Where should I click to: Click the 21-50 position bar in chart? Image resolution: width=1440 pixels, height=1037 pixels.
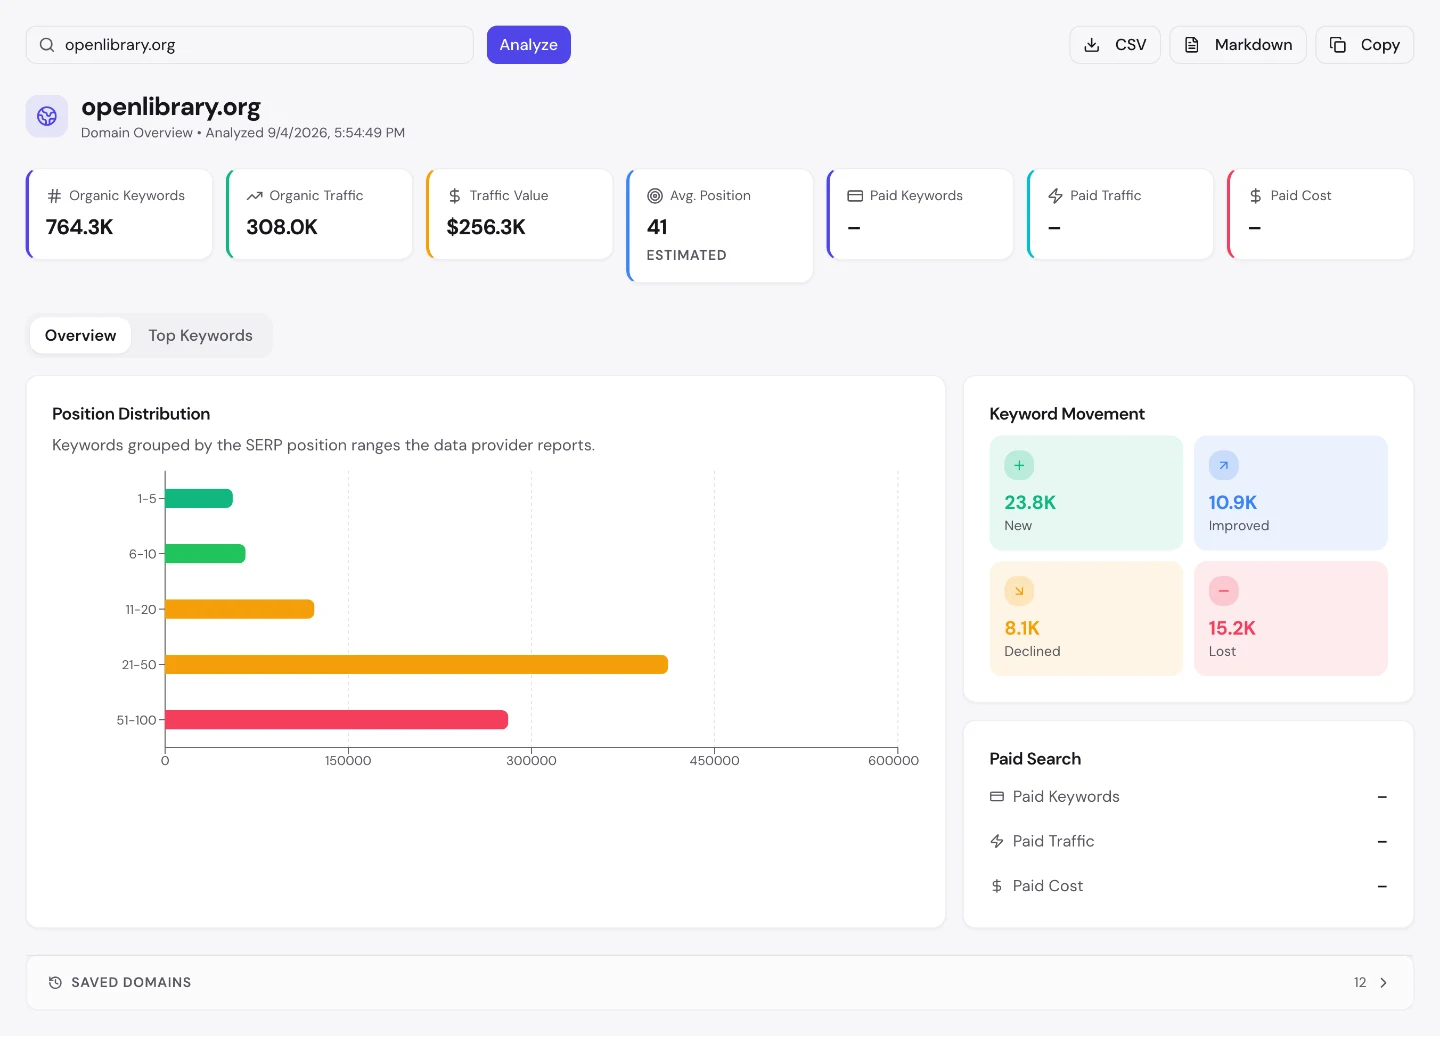[416, 665]
